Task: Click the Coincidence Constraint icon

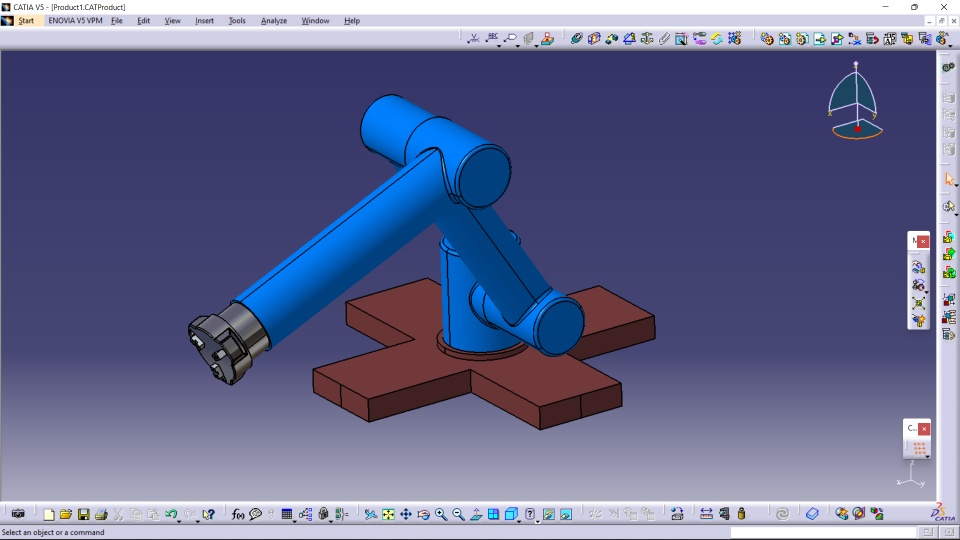Action: [x=577, y=39]
